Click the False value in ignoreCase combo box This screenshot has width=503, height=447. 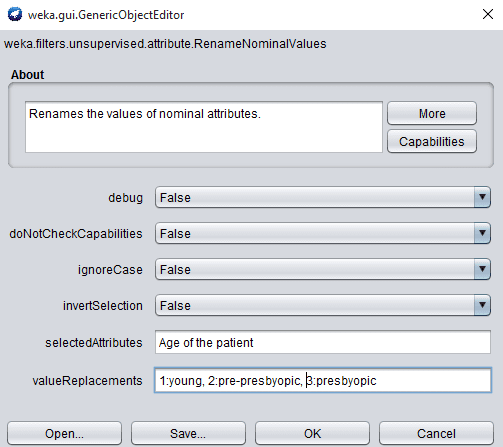(x=175, y=270)
